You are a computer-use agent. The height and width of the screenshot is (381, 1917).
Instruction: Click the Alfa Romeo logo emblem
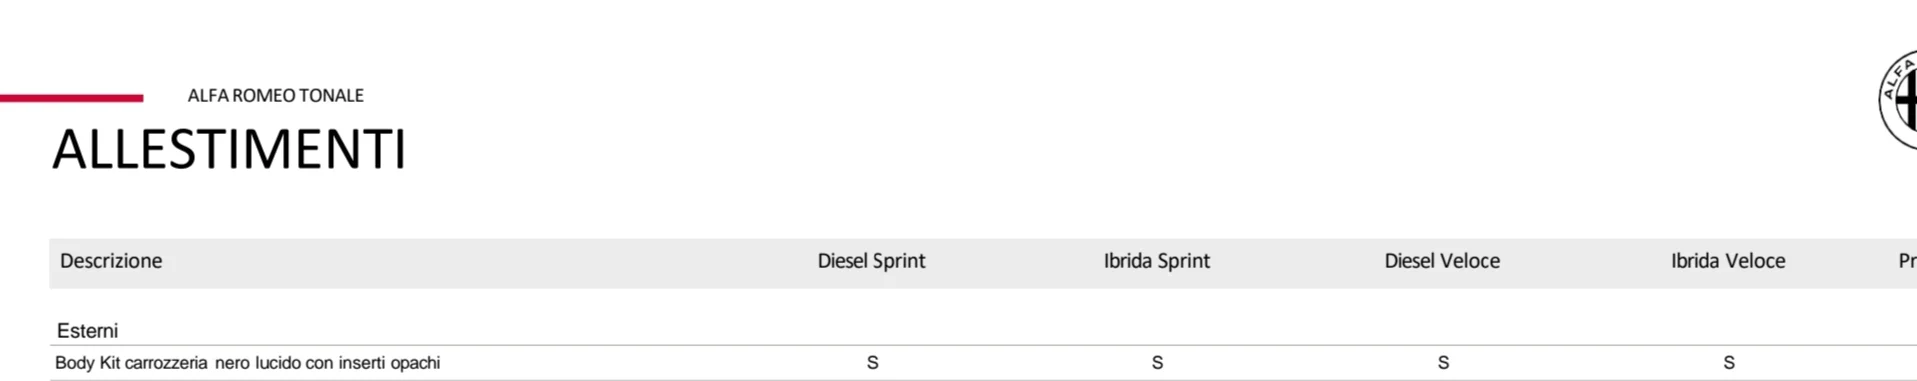click(1897, 101)
